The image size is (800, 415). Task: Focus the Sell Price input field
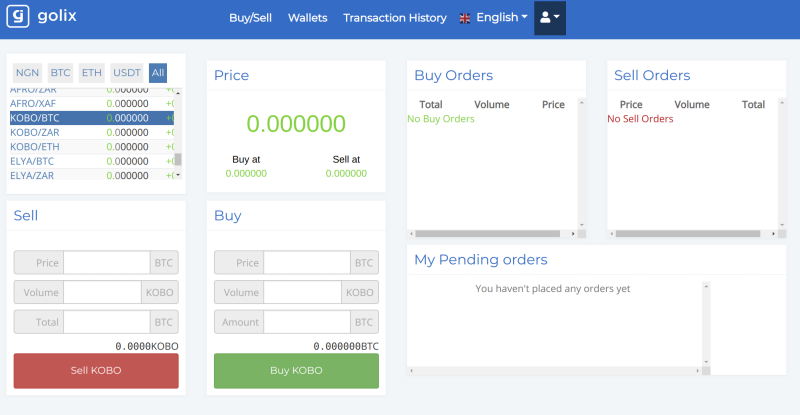tap(107, 263)
